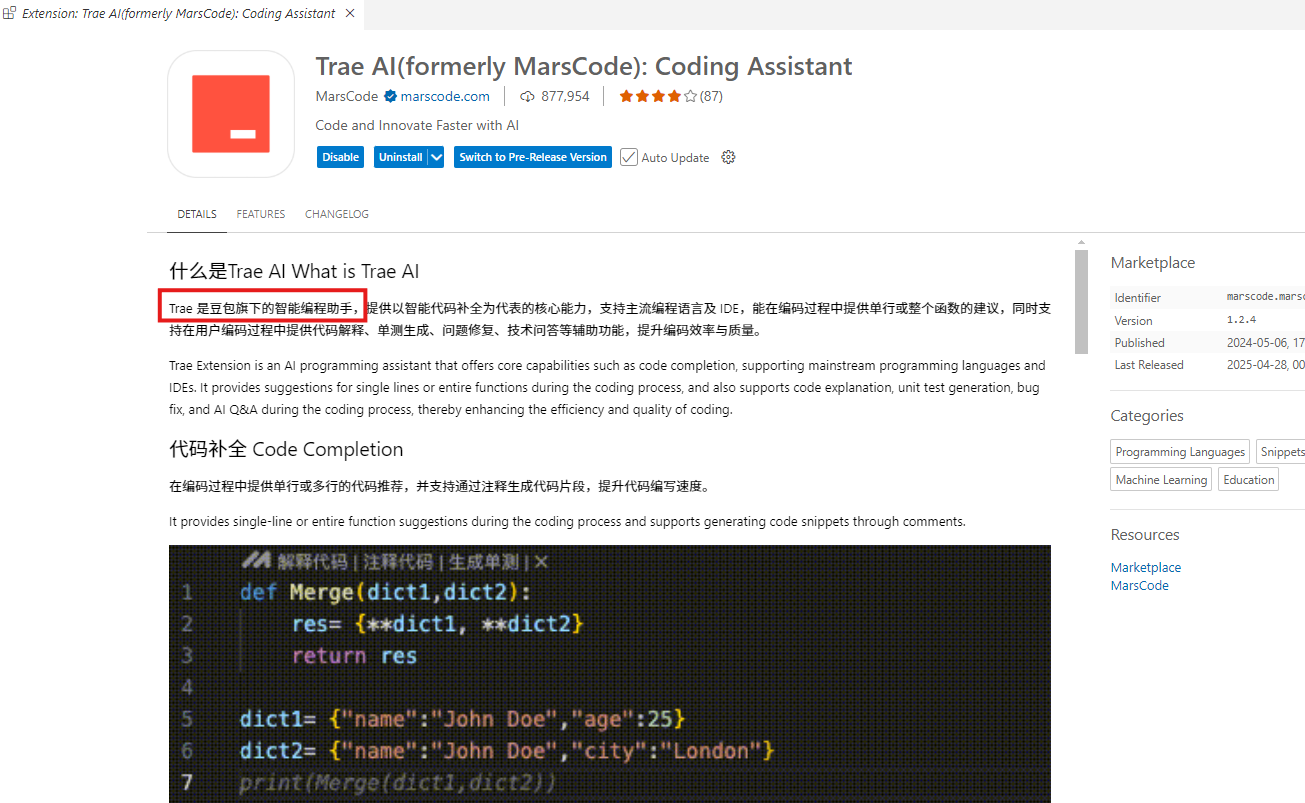Open the CHANGELOG tab

[337, 214]
